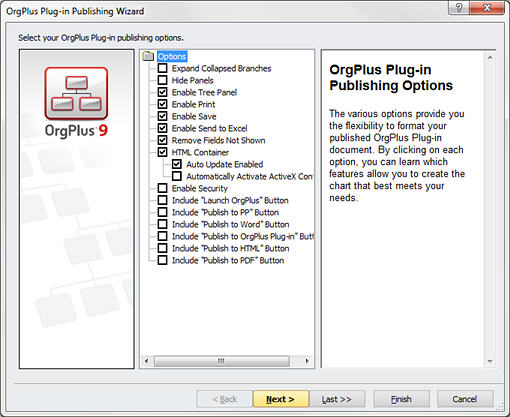Click help panel scroll up arrow
Screen dimensions: 510x417
(490, 58)
